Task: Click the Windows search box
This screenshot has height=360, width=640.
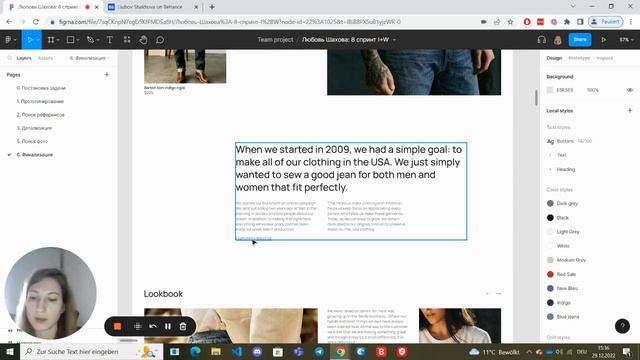Action: pos(92,351)
